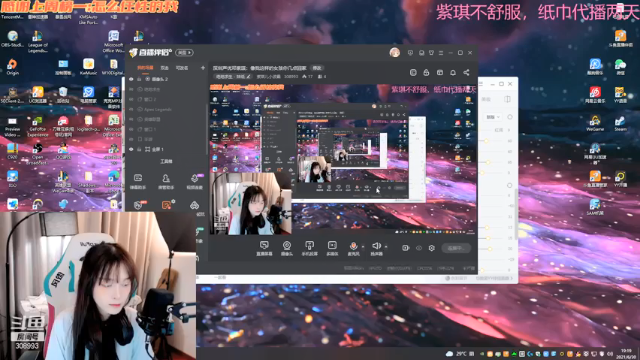Open the League of Legends desktop shortcut
Viewport: 640px width, 360px height.
coord(38,42)
